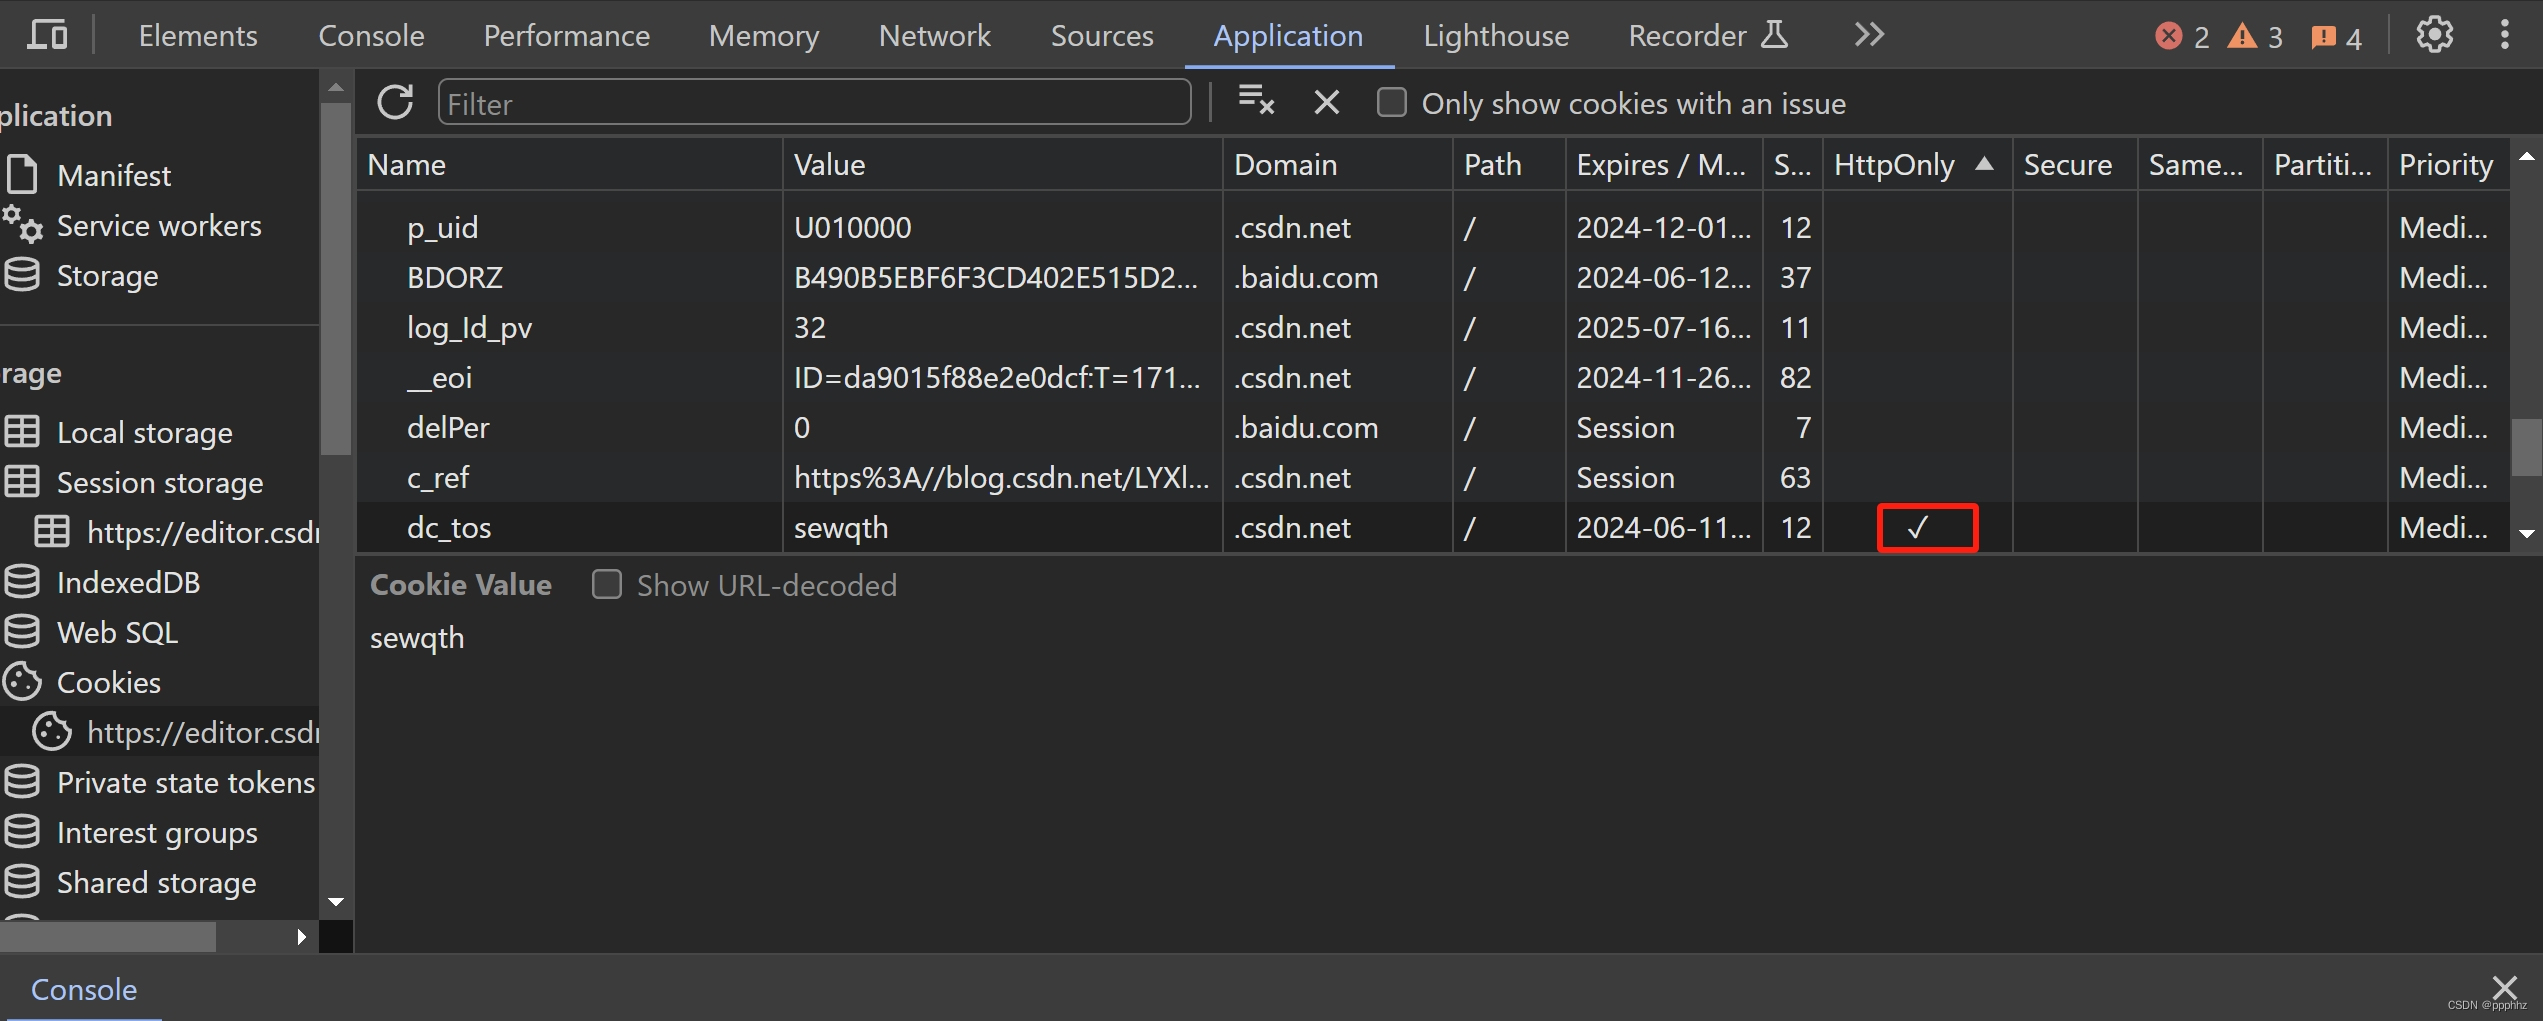The image size is (2543, 1021).
Task: Delete the selected cookie with X
Action: (x=1326, y=102)
